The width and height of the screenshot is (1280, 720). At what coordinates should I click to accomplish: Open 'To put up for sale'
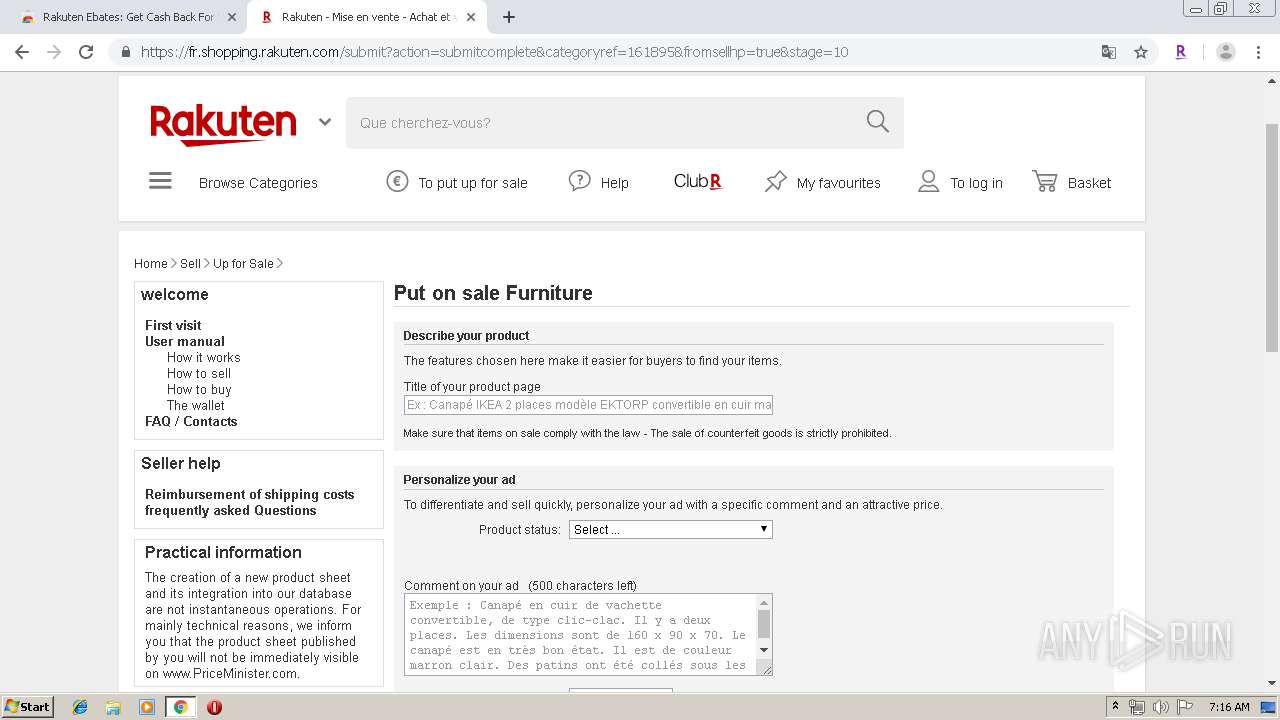tap(473, 183)
